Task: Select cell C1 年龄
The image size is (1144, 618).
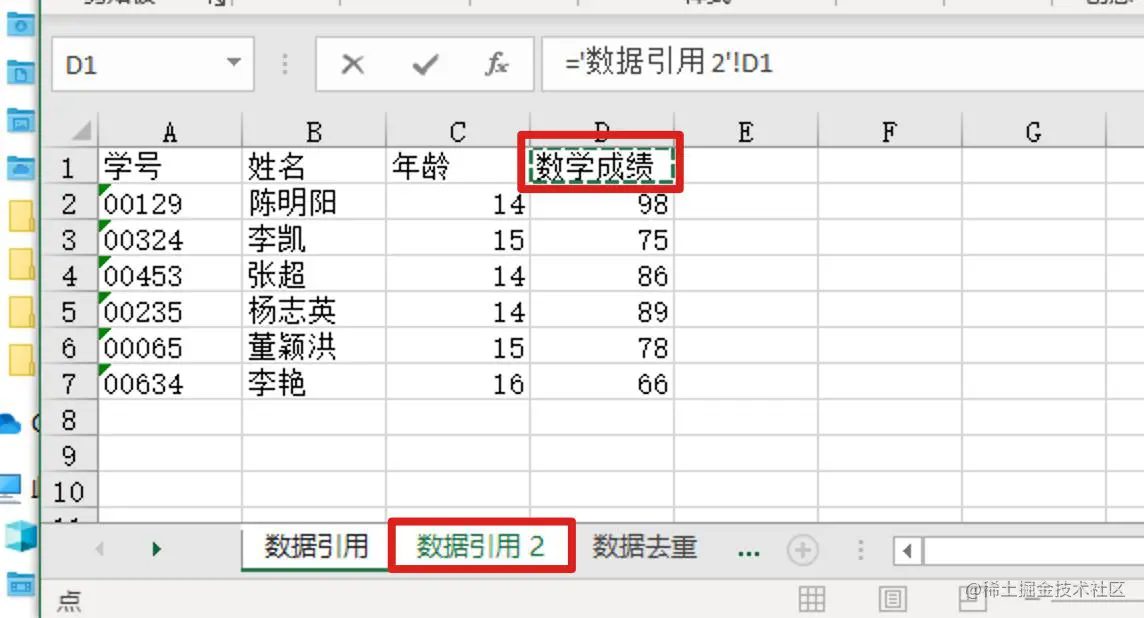Action: tap(457, 167)
